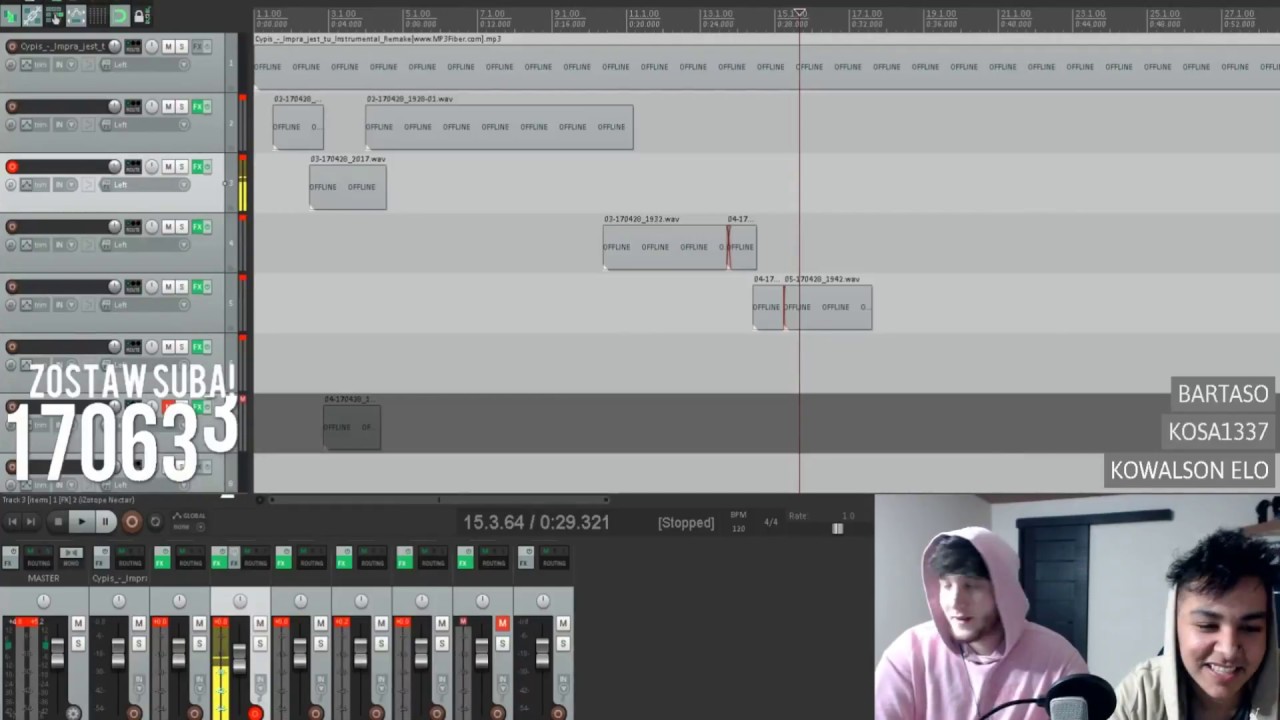
Task: Click the phase invert button on track 4
Action: tap(11, 245)
